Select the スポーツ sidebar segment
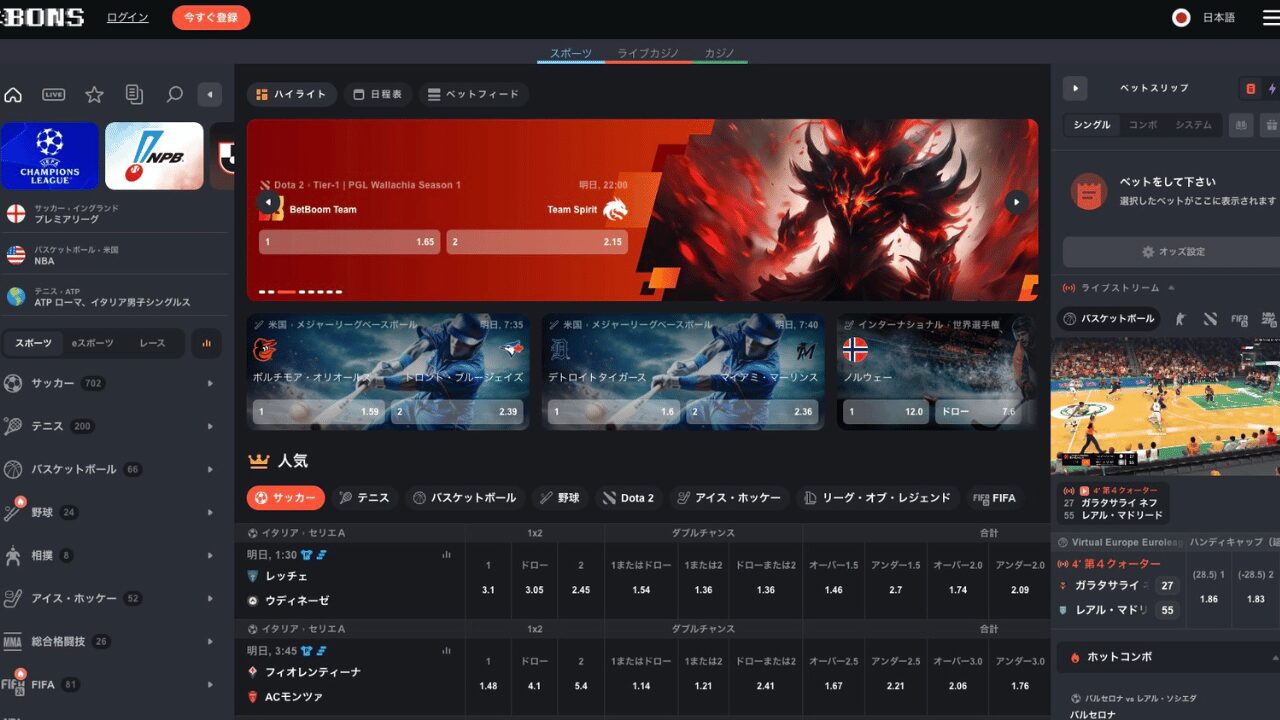Viewport: 1280px width, 720px height. [33, 343]
